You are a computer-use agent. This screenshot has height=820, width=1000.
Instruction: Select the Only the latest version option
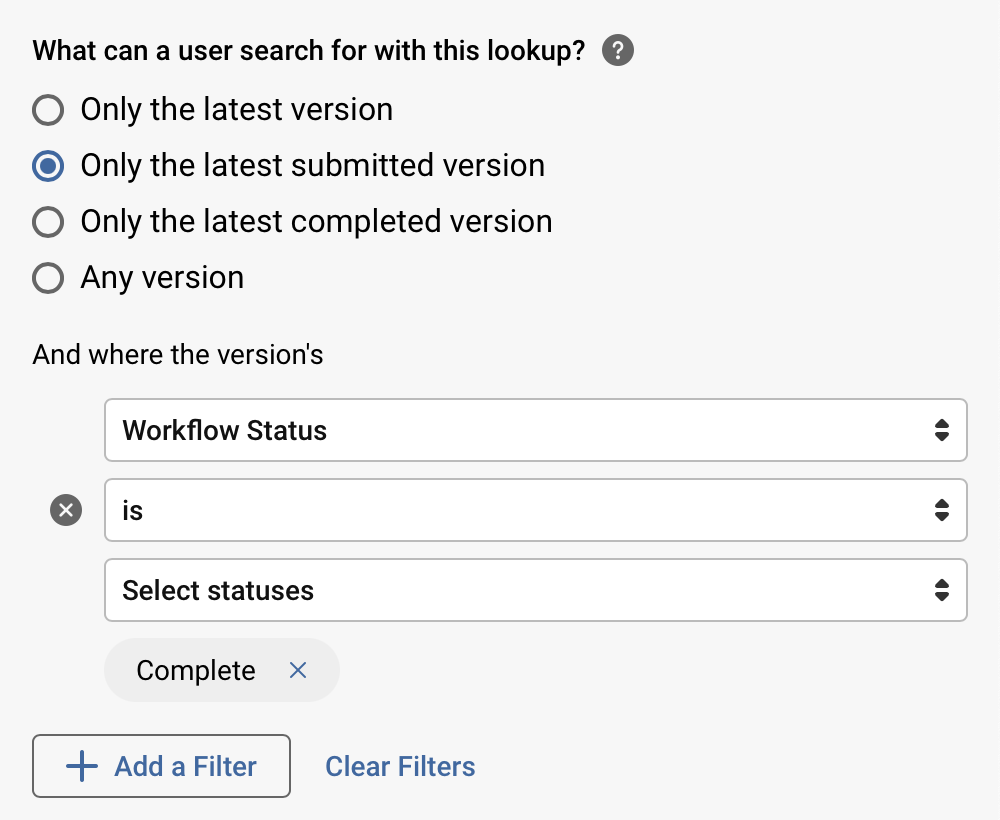click(x=47, y=110)
